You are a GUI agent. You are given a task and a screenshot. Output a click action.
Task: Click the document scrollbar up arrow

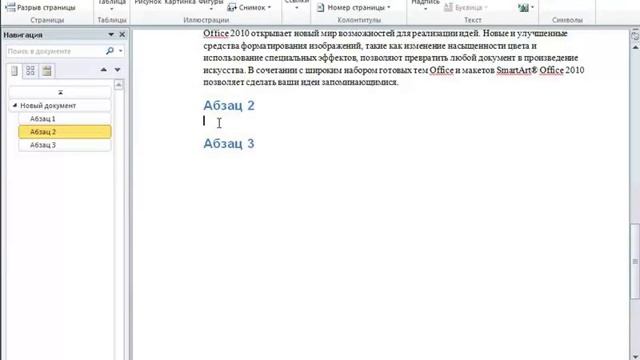click(636, 47)
